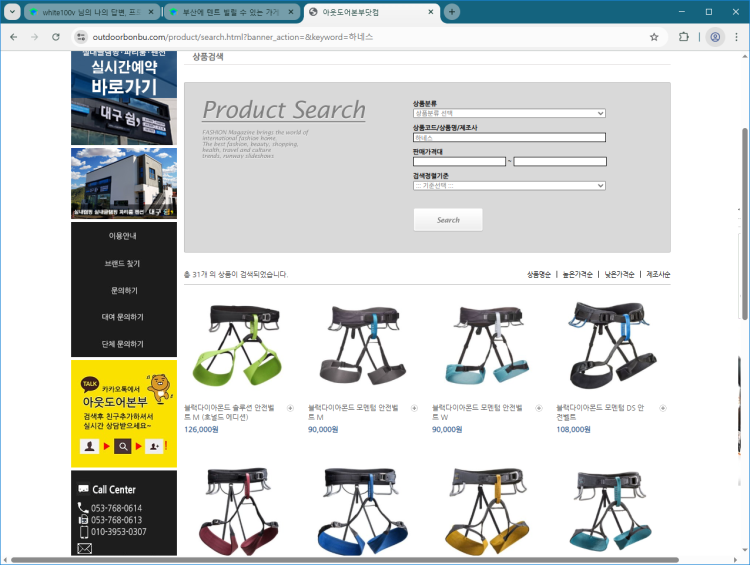This screenshot has width=750, height=565.
Task: Click the minimum 판매가격대 field
Action: (x=459, y=162)
